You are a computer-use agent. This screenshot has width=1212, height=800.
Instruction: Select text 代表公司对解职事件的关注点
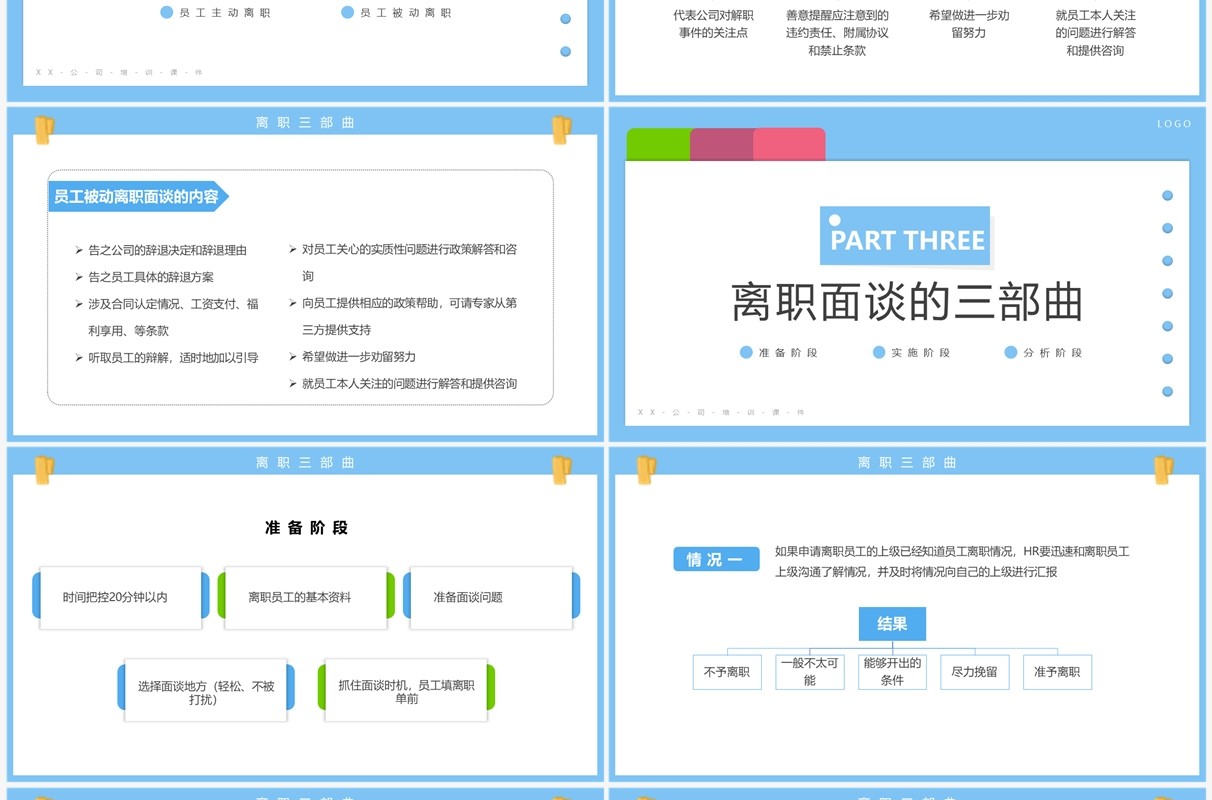point(713,24)
